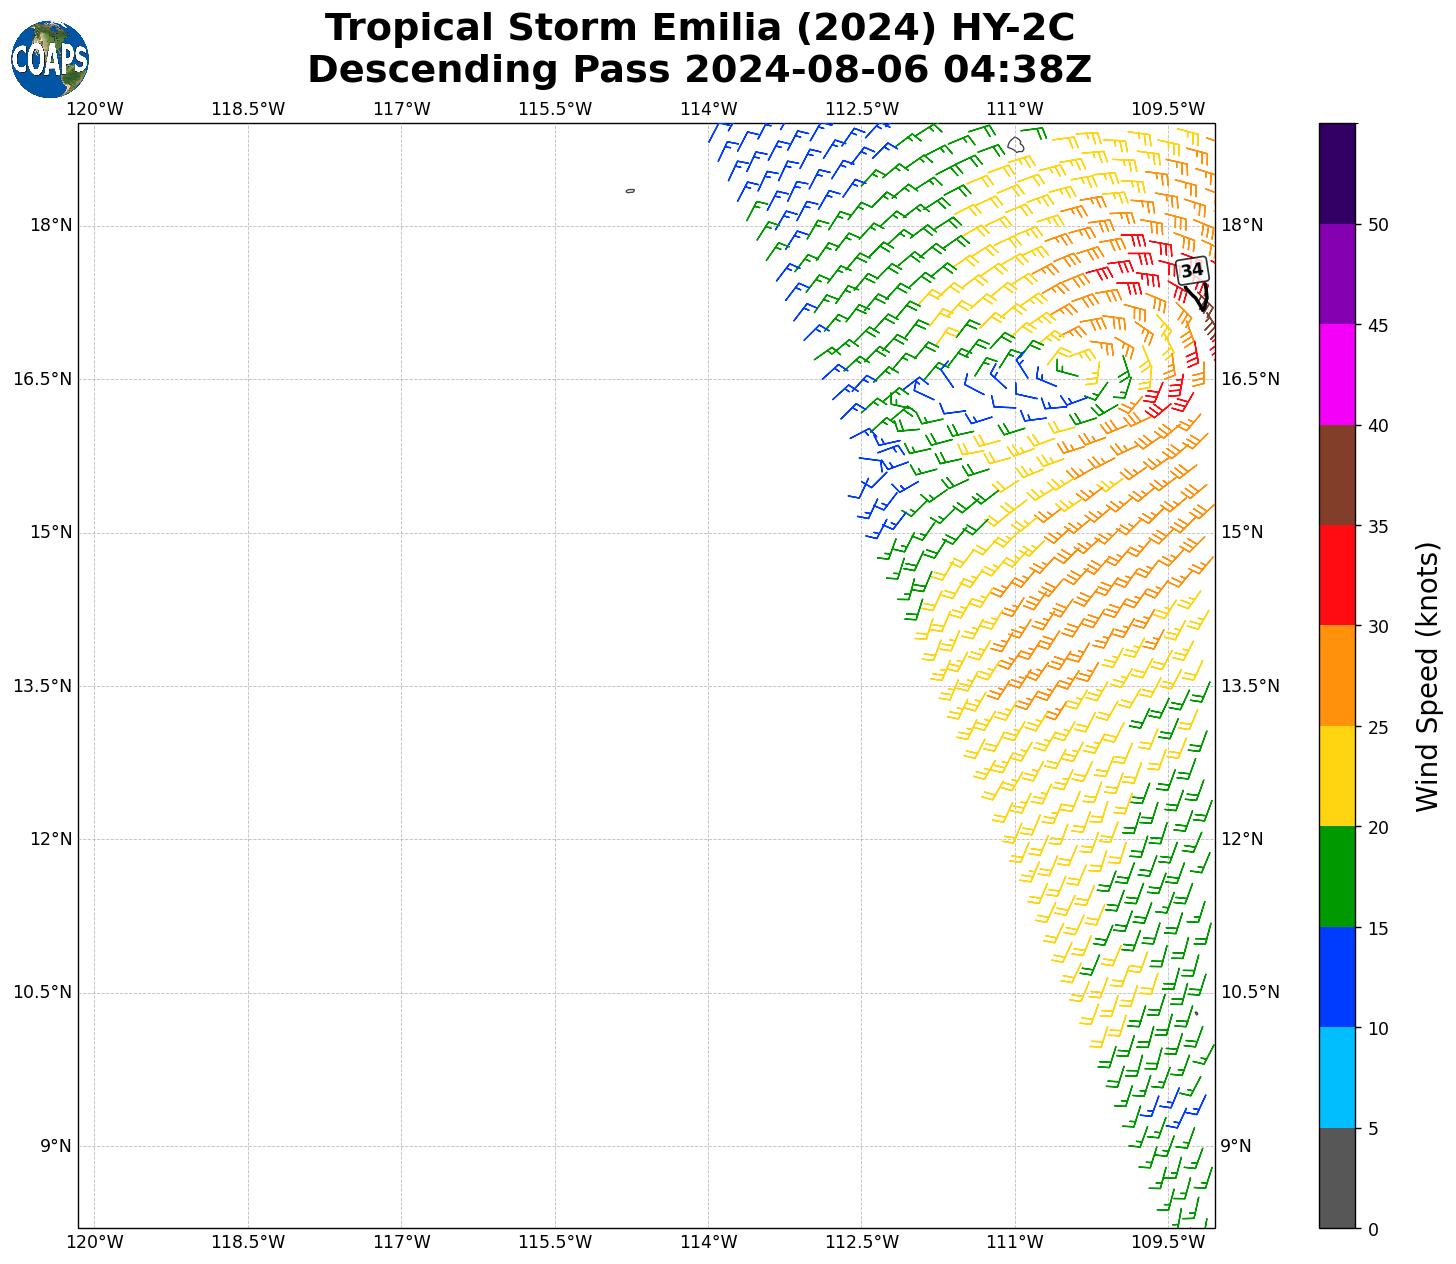Select the magenta 40–45 knot colorbar segment

(1337, 374)
